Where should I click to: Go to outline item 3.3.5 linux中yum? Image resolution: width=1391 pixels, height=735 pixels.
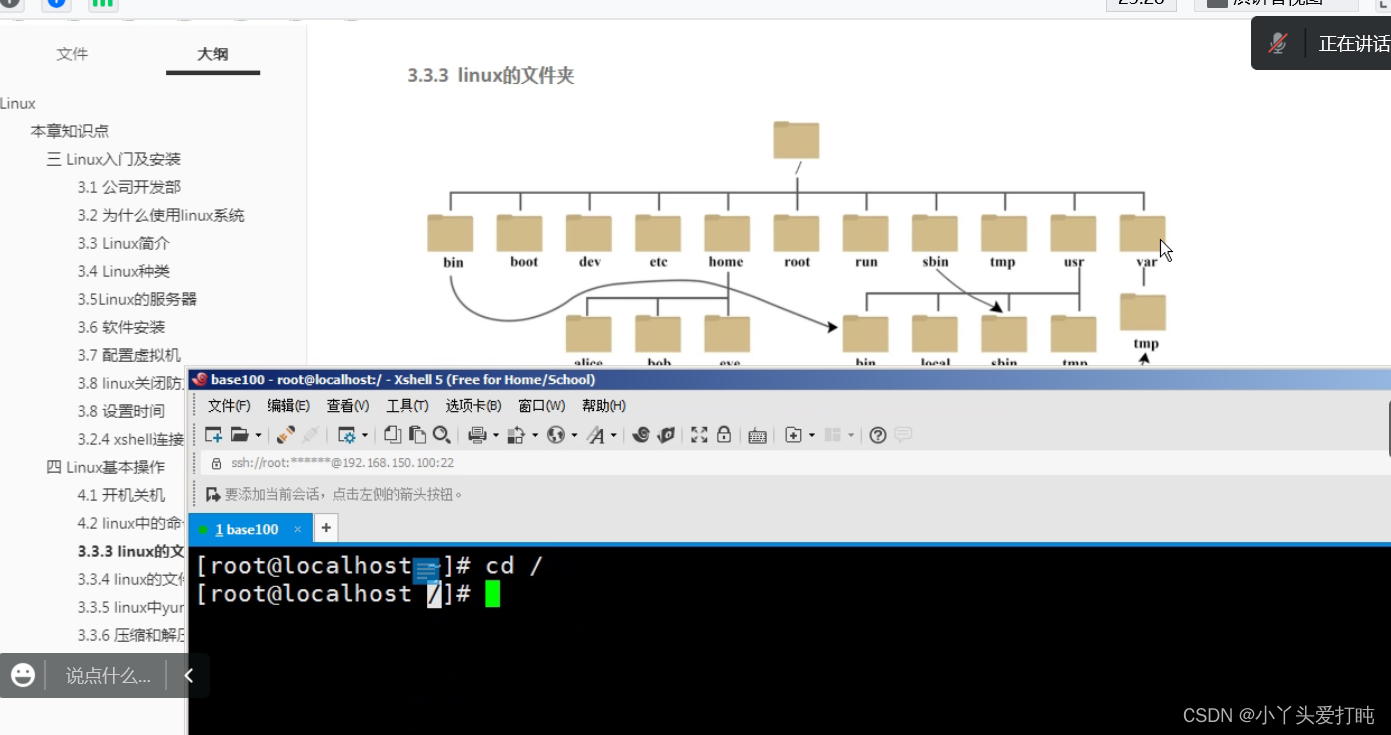click(132, 607)
